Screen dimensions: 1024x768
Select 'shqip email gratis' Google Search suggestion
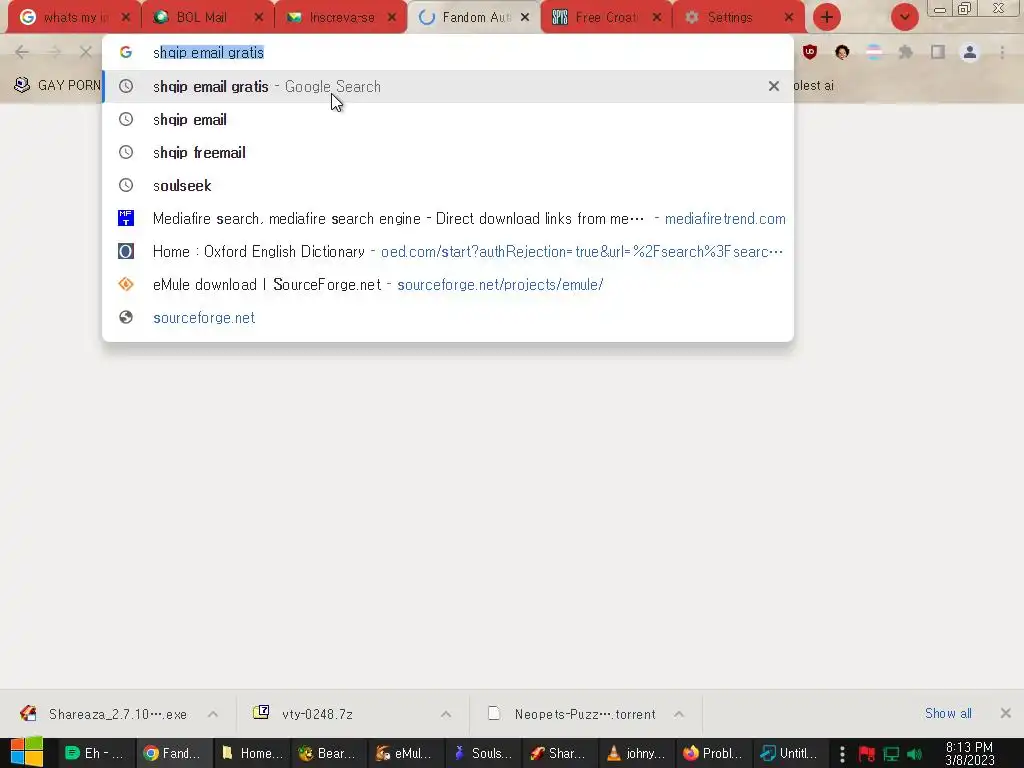click(448, 86)
